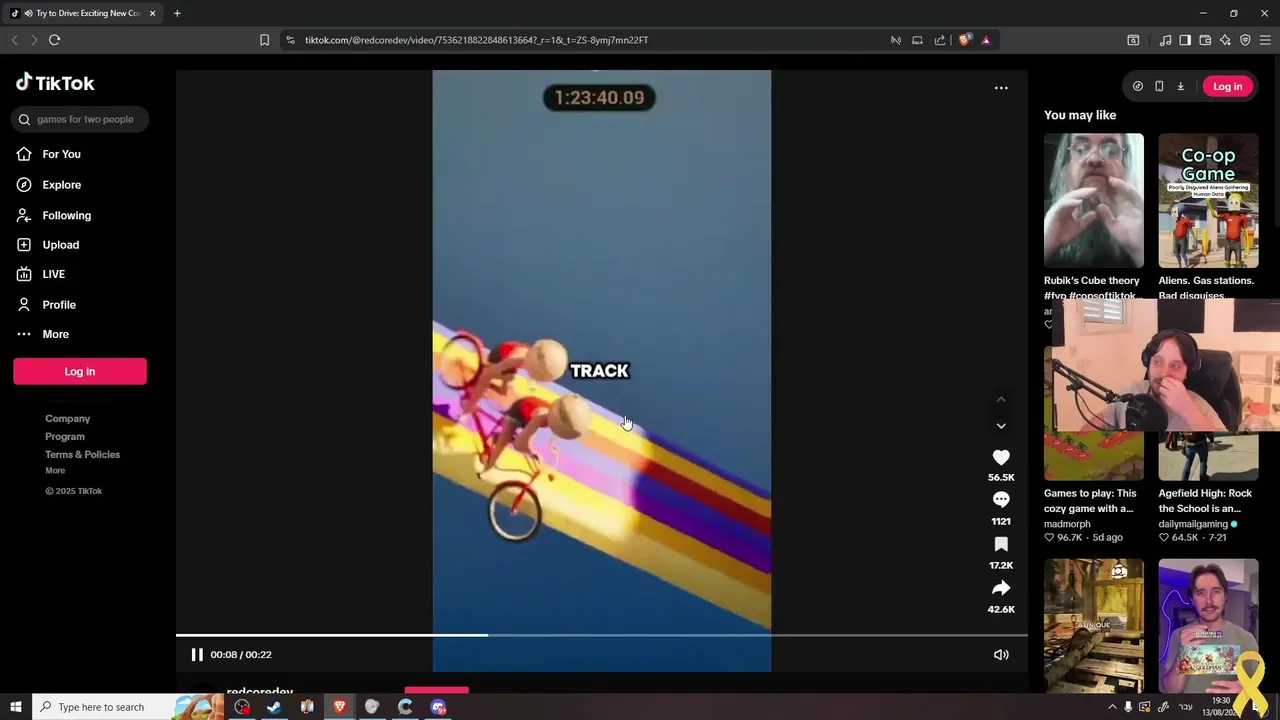Bookmark this page in address bar

pyautogui.click(x=264, y=40)
